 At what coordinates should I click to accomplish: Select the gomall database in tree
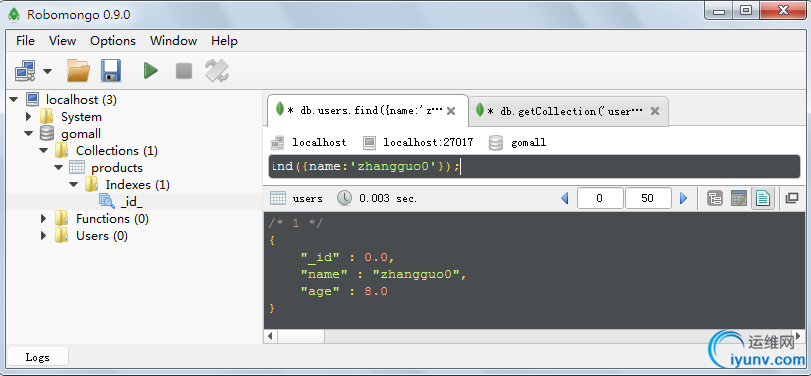[81, 133]
